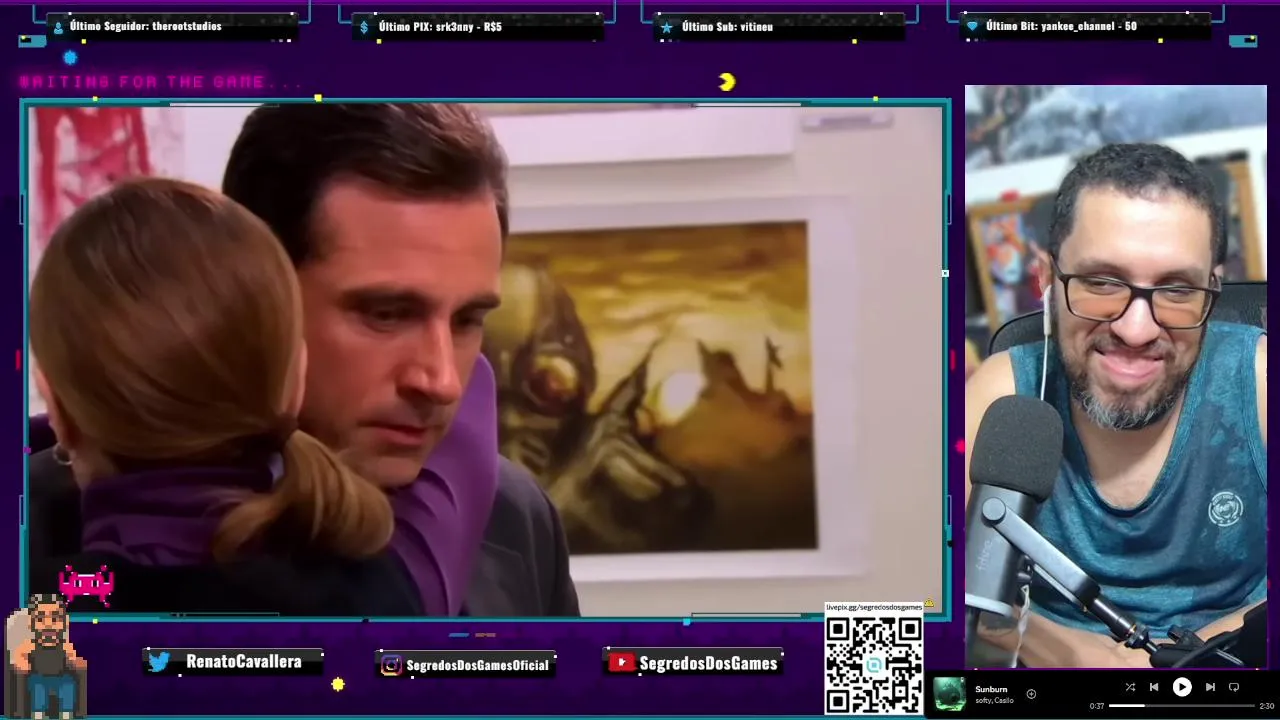Click the RenatoCavallera Twitter handle
Viewport: 1280px width, 720px height.
(243, 662)
